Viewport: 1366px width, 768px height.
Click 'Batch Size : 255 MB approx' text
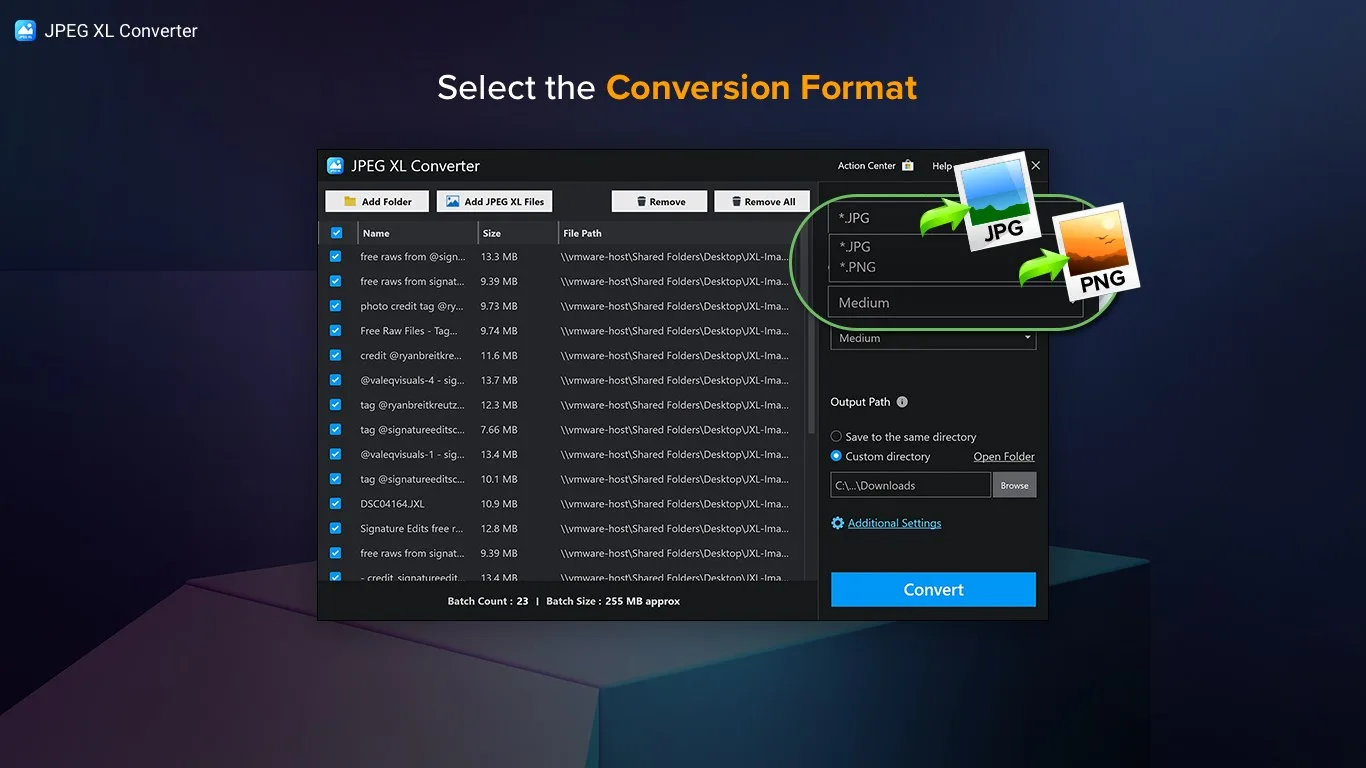(x=613, y=601)
